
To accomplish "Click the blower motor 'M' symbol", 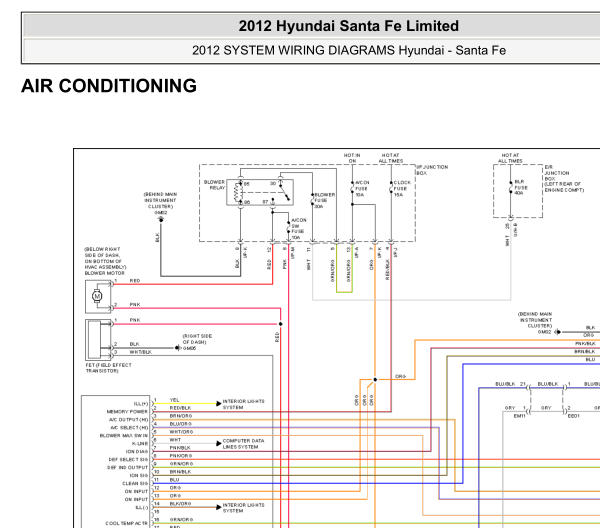I will (97, 296).
